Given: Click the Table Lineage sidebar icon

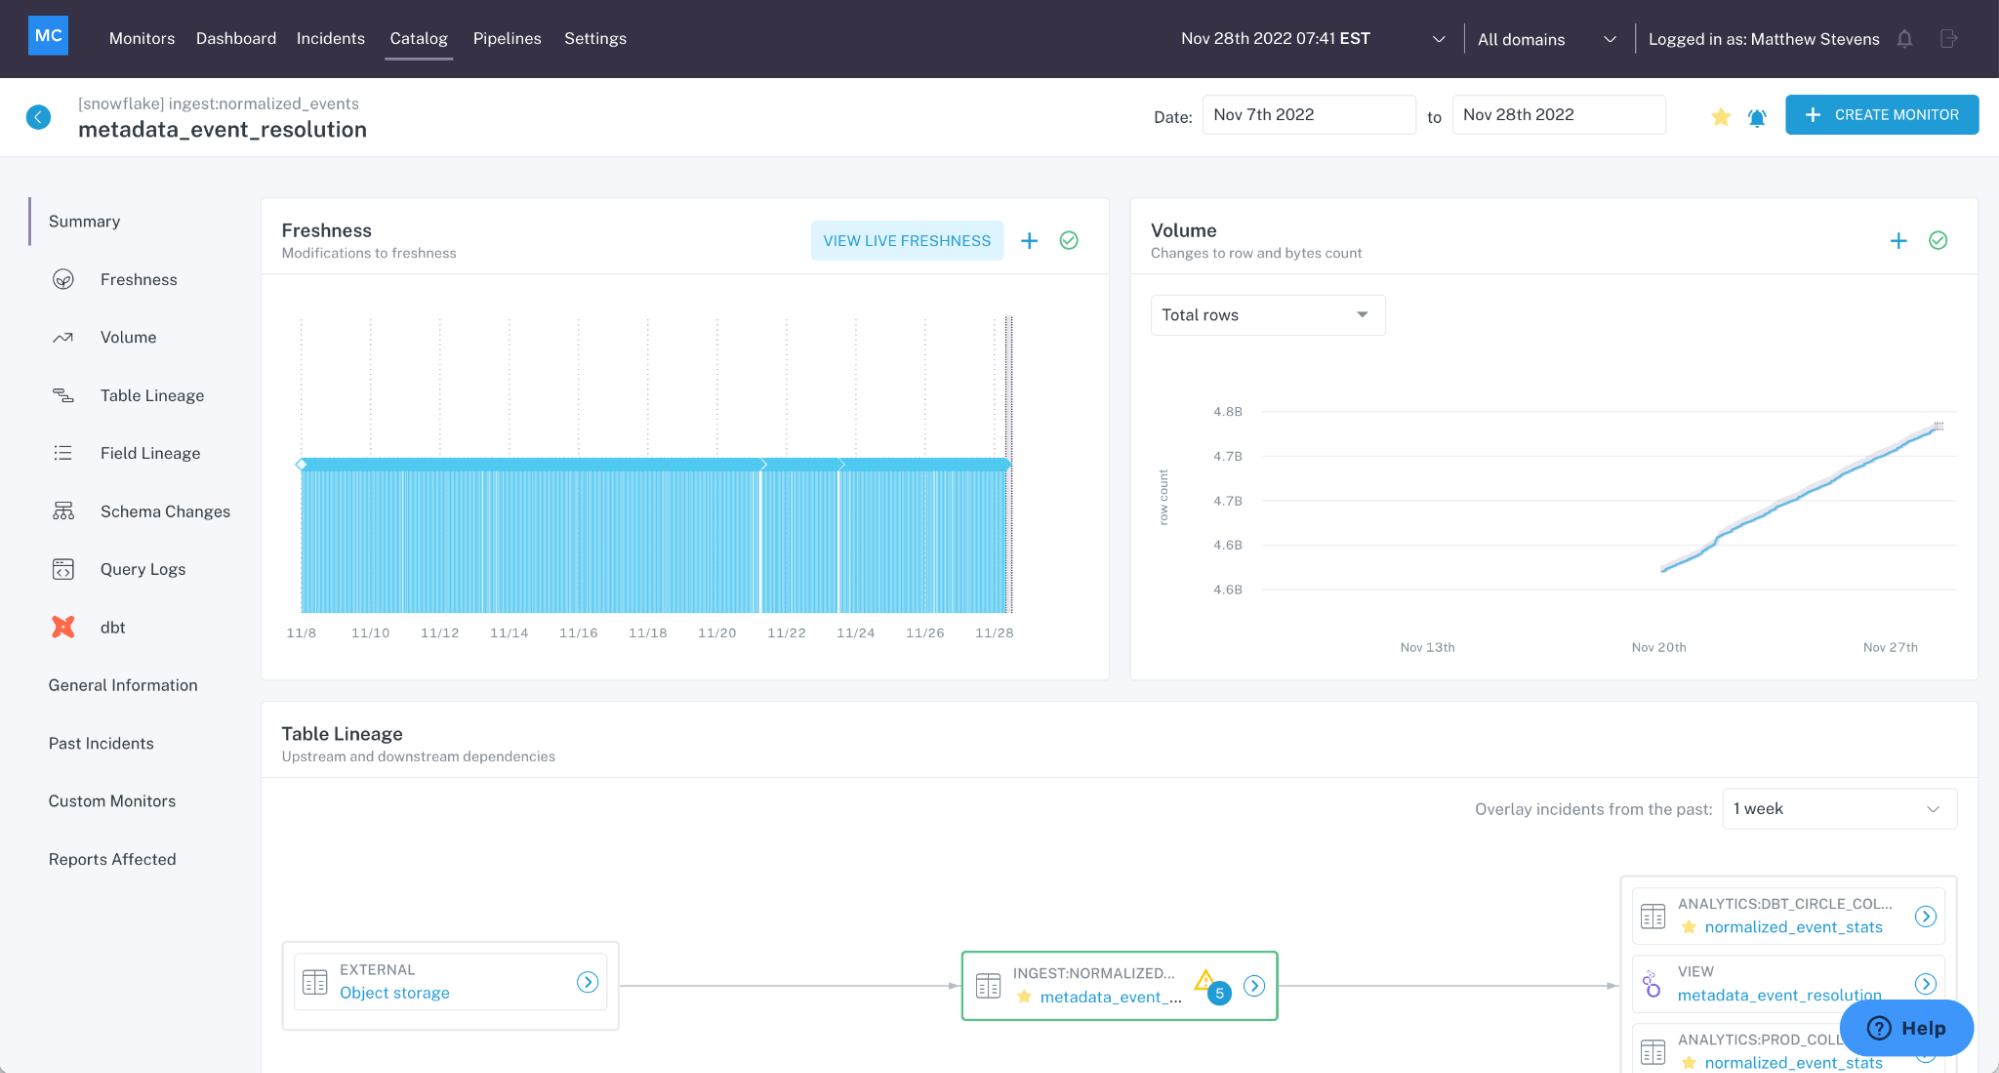Looking at the screenshot, I should [63, 395].
